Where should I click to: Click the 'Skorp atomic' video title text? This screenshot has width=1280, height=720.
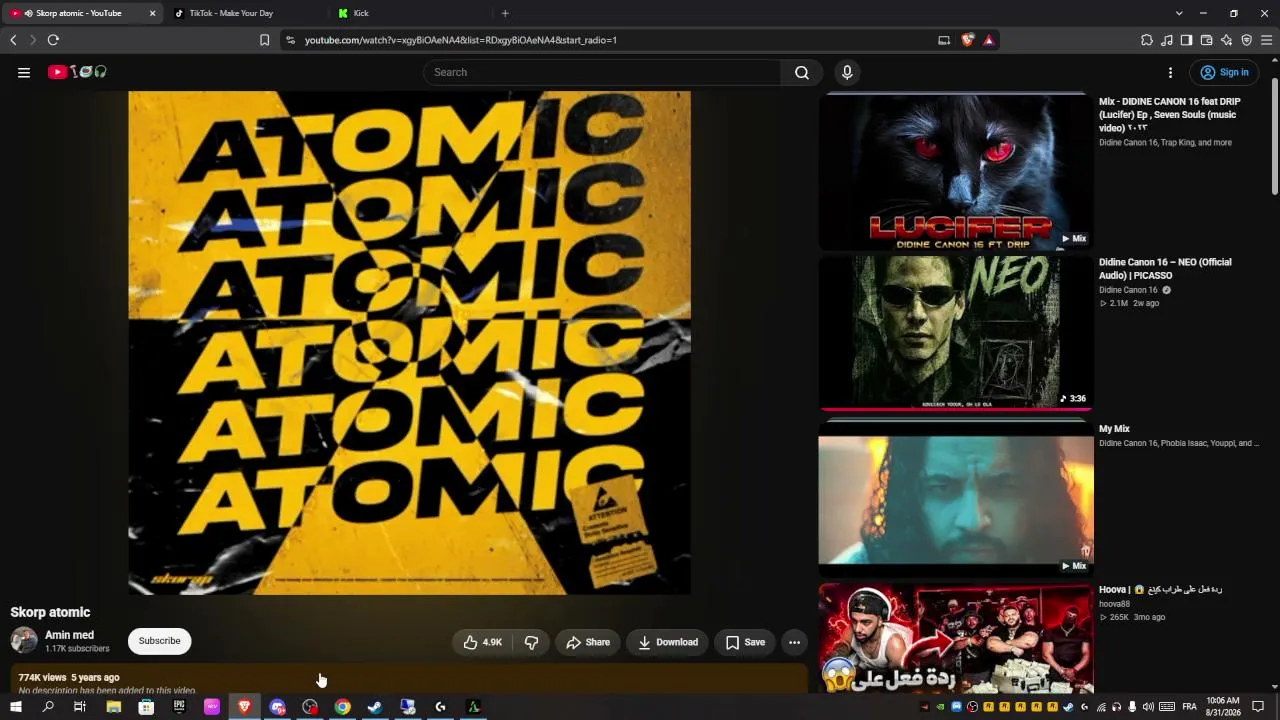click(x=50, y=612)
